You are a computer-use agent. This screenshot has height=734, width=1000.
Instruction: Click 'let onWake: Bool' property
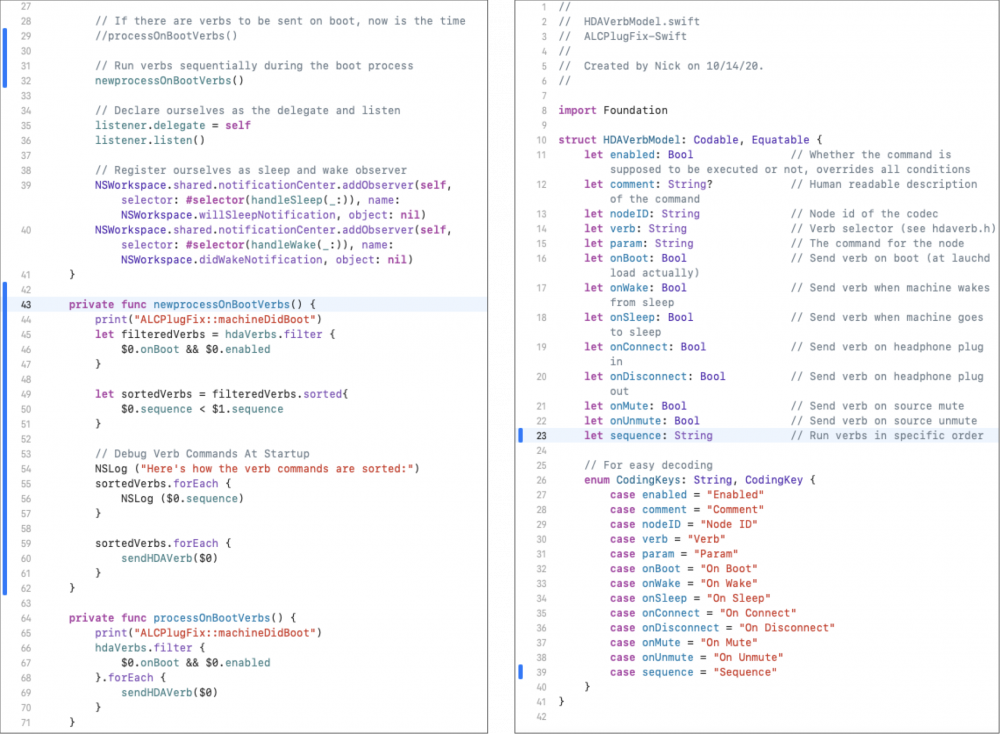635,288
